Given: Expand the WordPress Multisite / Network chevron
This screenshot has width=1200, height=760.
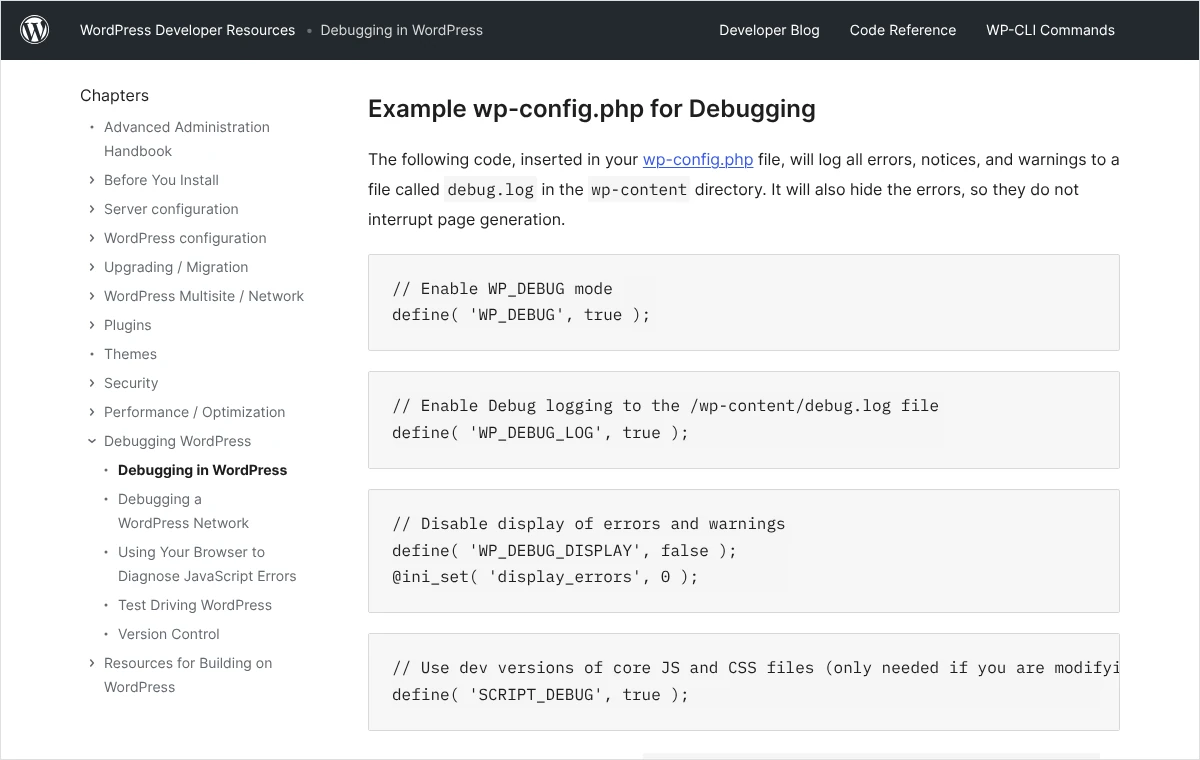Looking at the screenshot, I should (92, 296).
